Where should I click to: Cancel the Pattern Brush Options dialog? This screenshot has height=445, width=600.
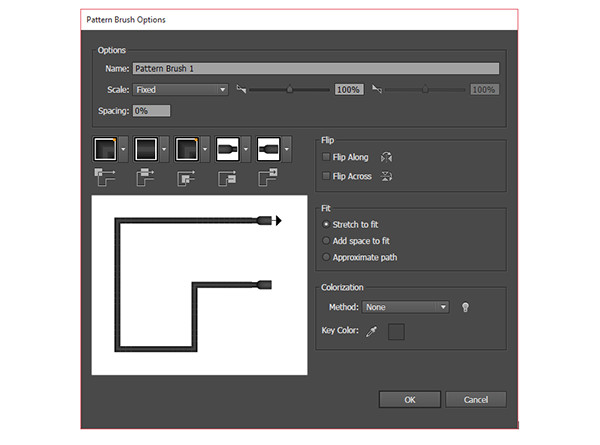click(x=476, y=400)
